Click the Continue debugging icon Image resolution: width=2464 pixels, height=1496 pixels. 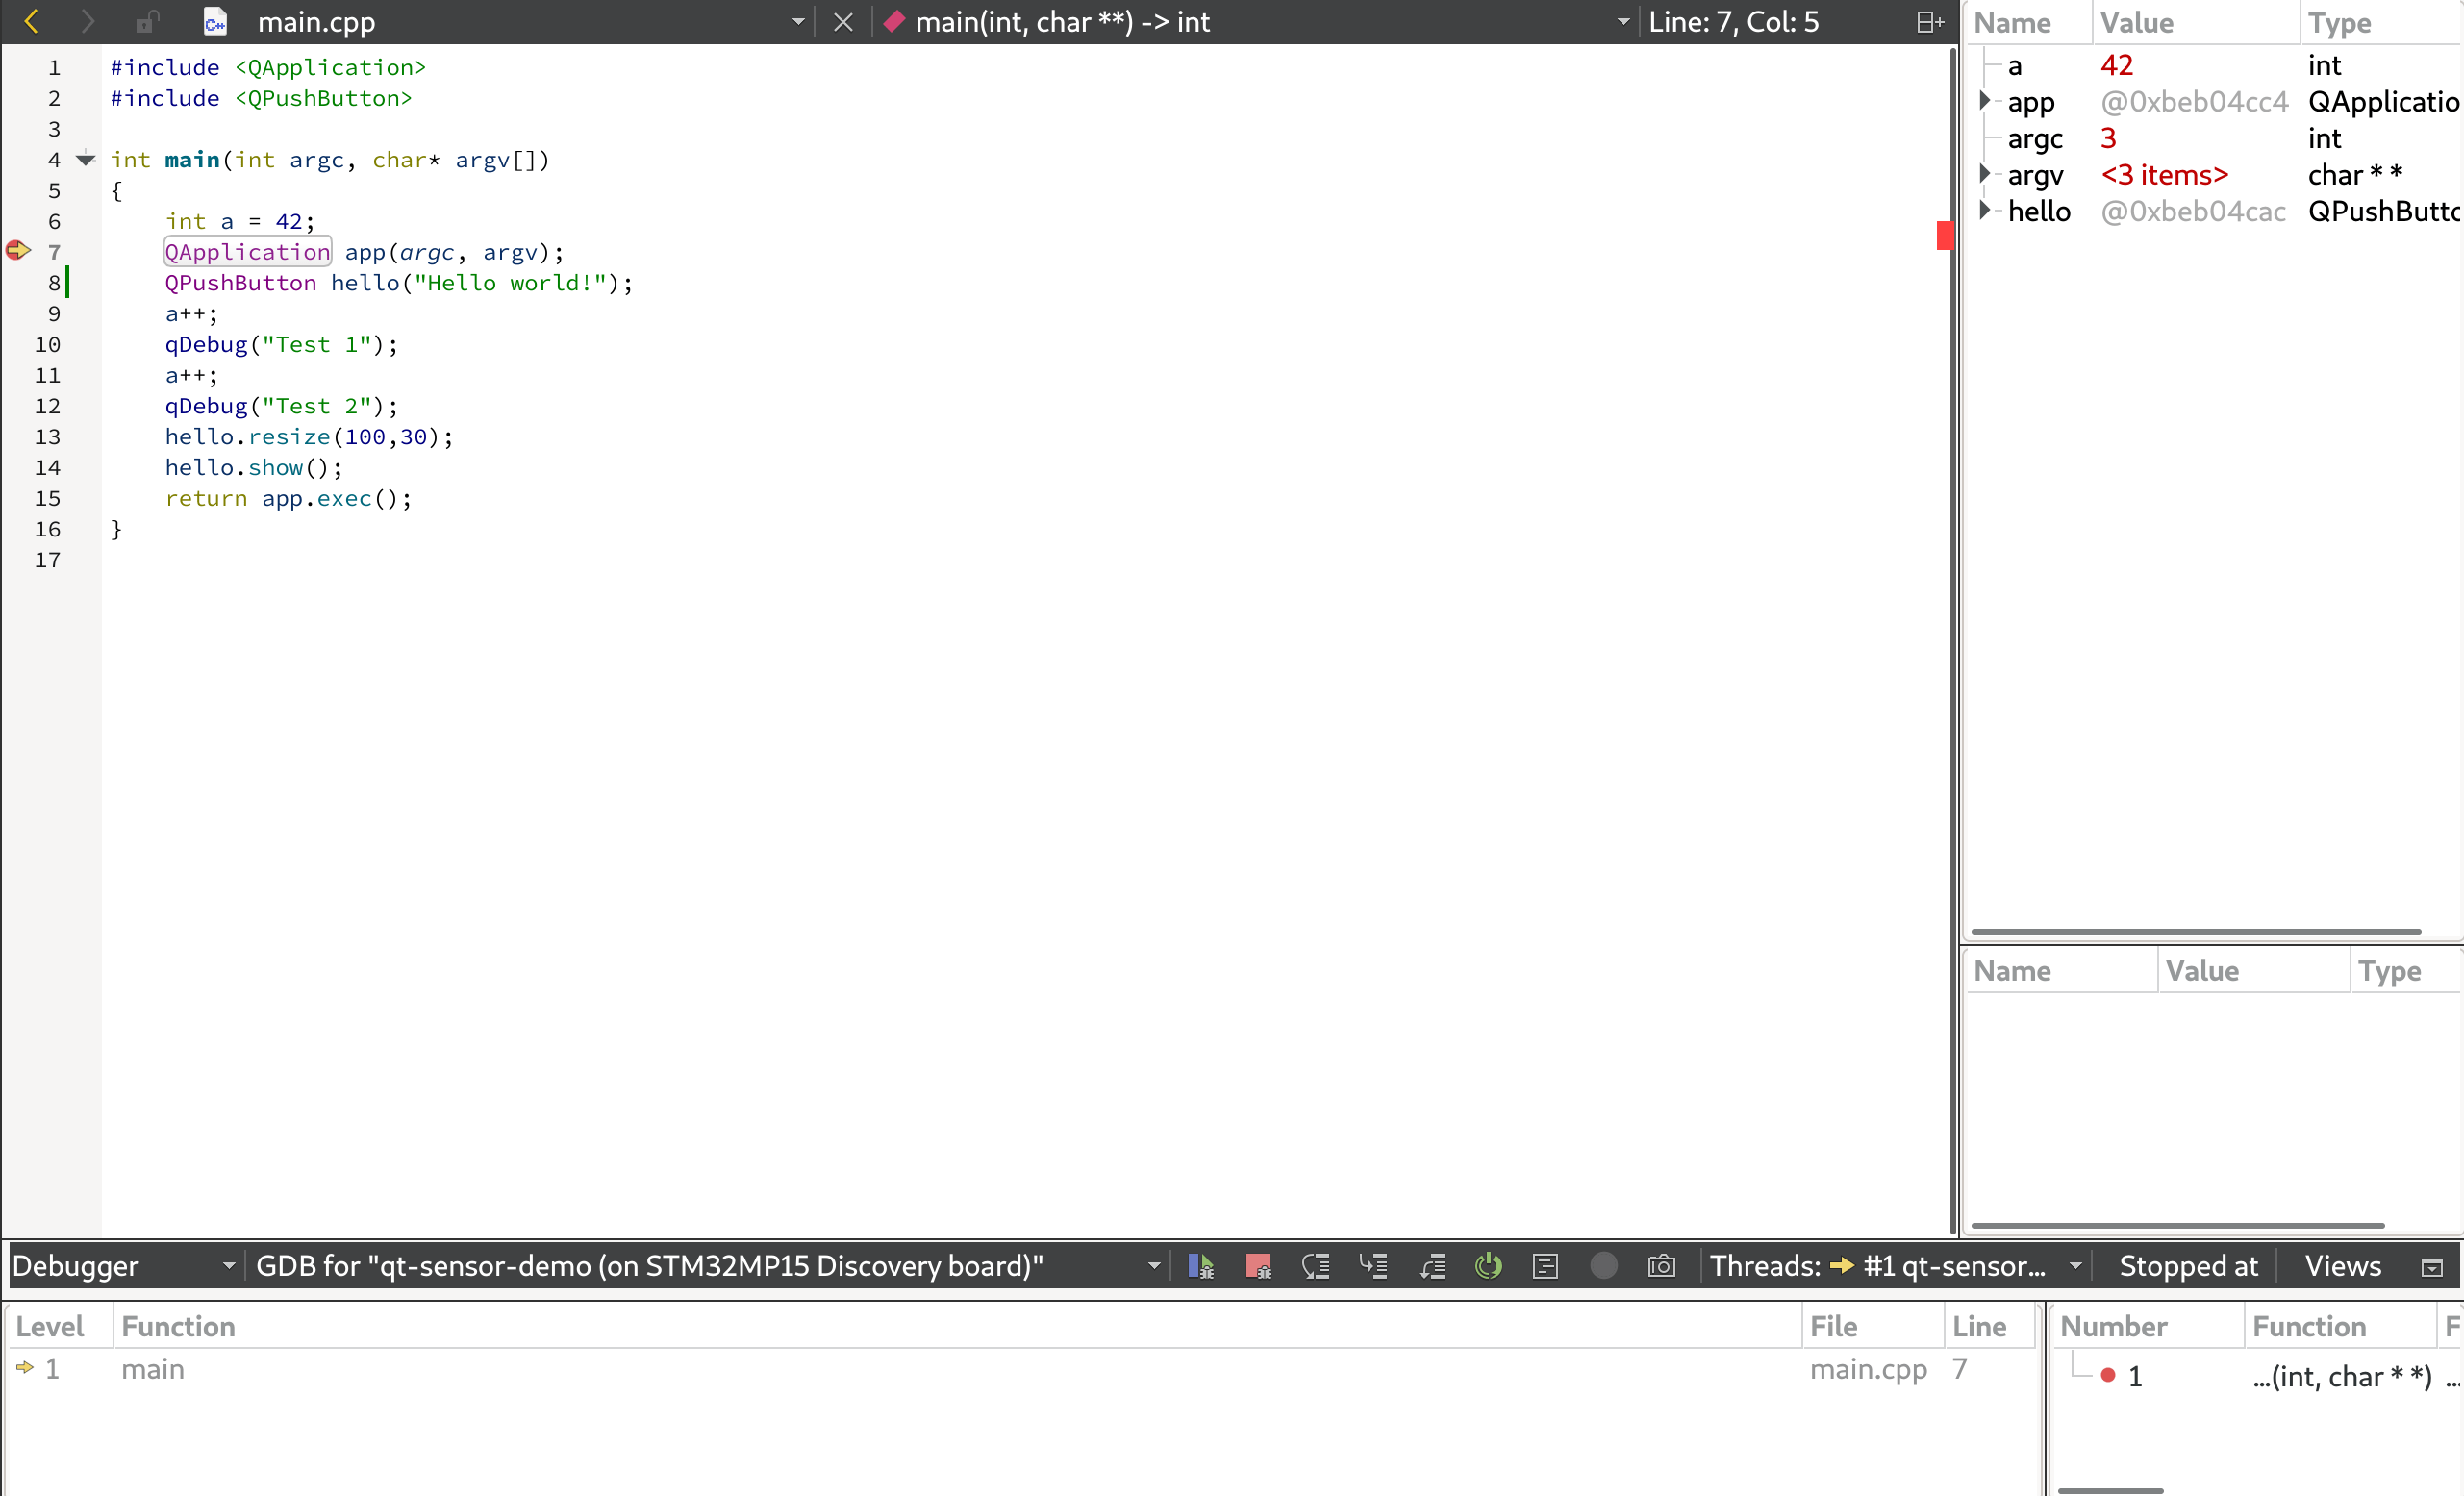click(x=1201, y=1266)
